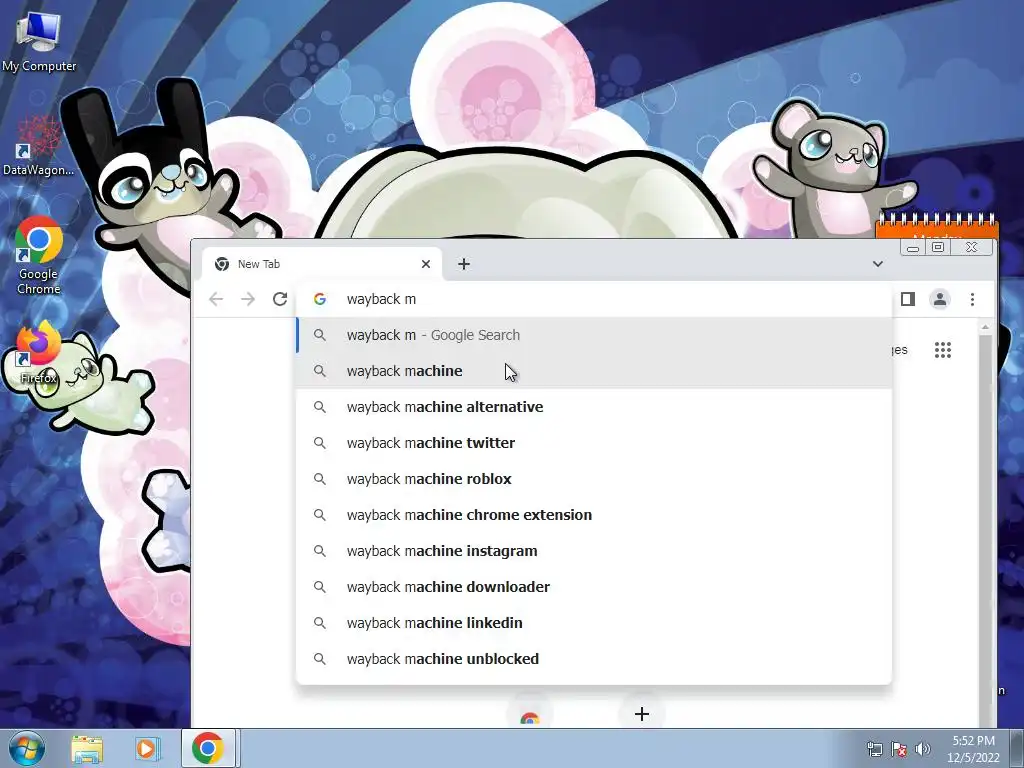Open the Chrome profile avatar
The image size is (1024, 768).
[x=940, y=299]
